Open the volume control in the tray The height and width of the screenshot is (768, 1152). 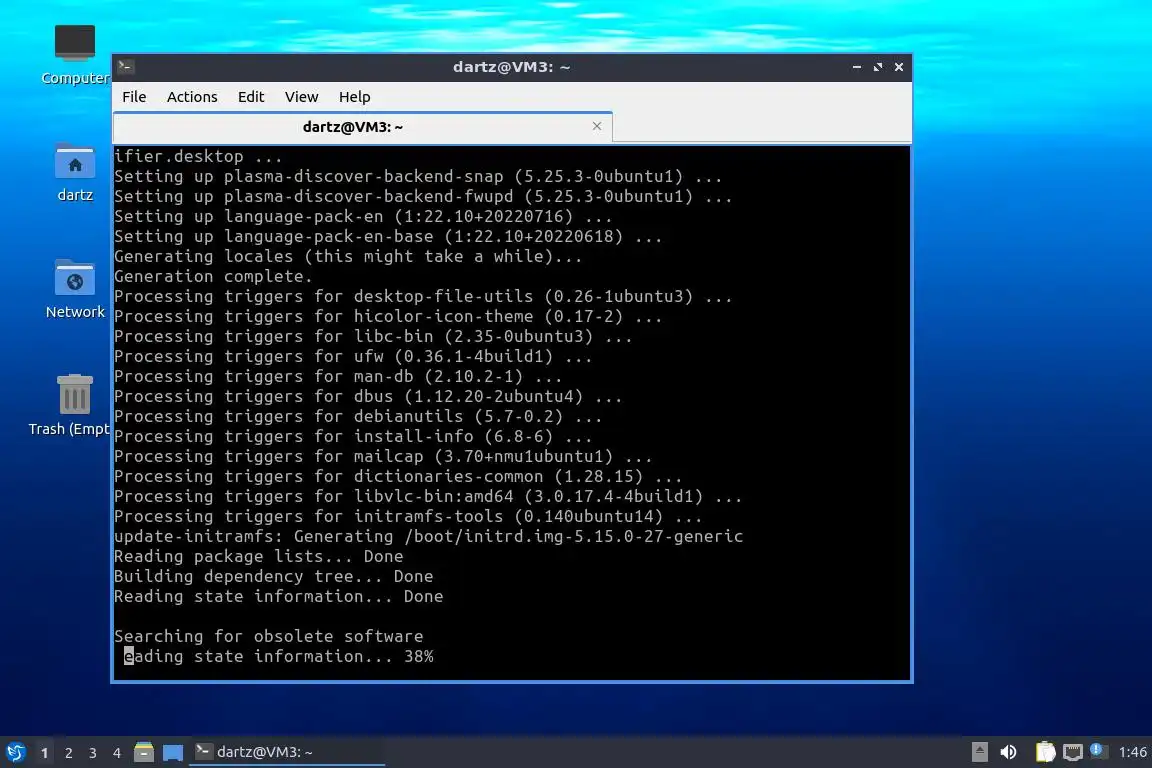pyautogui.click(x=1008, y=752)
